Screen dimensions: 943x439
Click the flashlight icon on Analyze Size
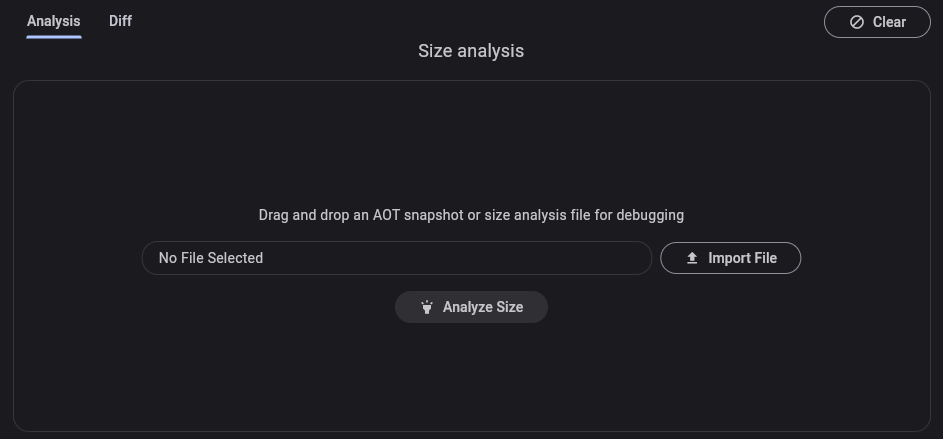coord(427,307)
